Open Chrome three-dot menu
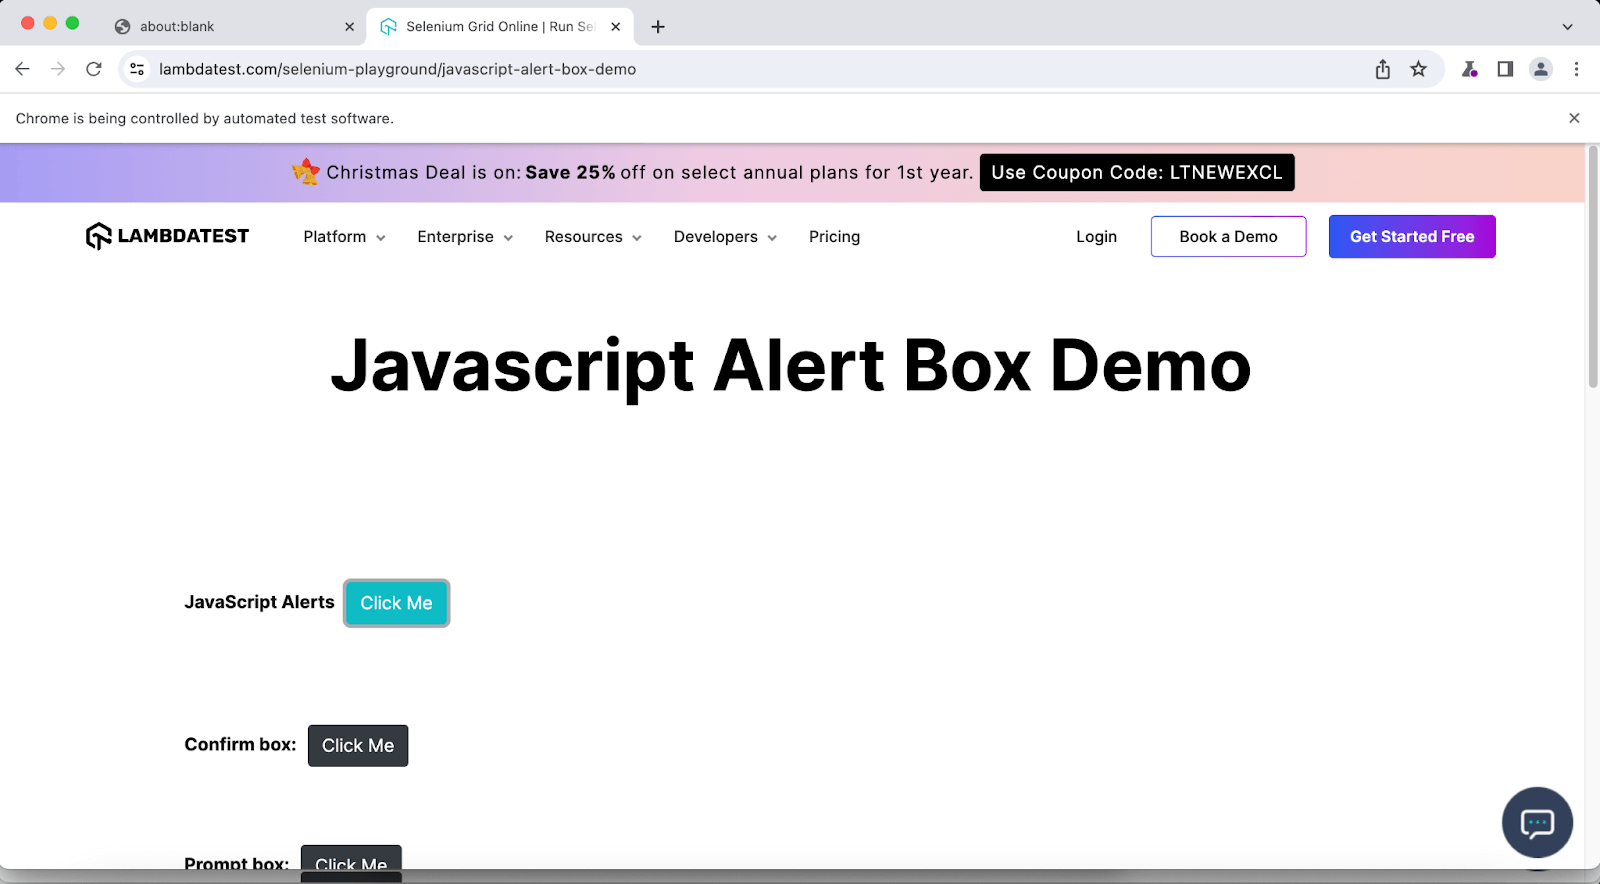Viewport: 1600px width, 884px height. [1576, 69]
